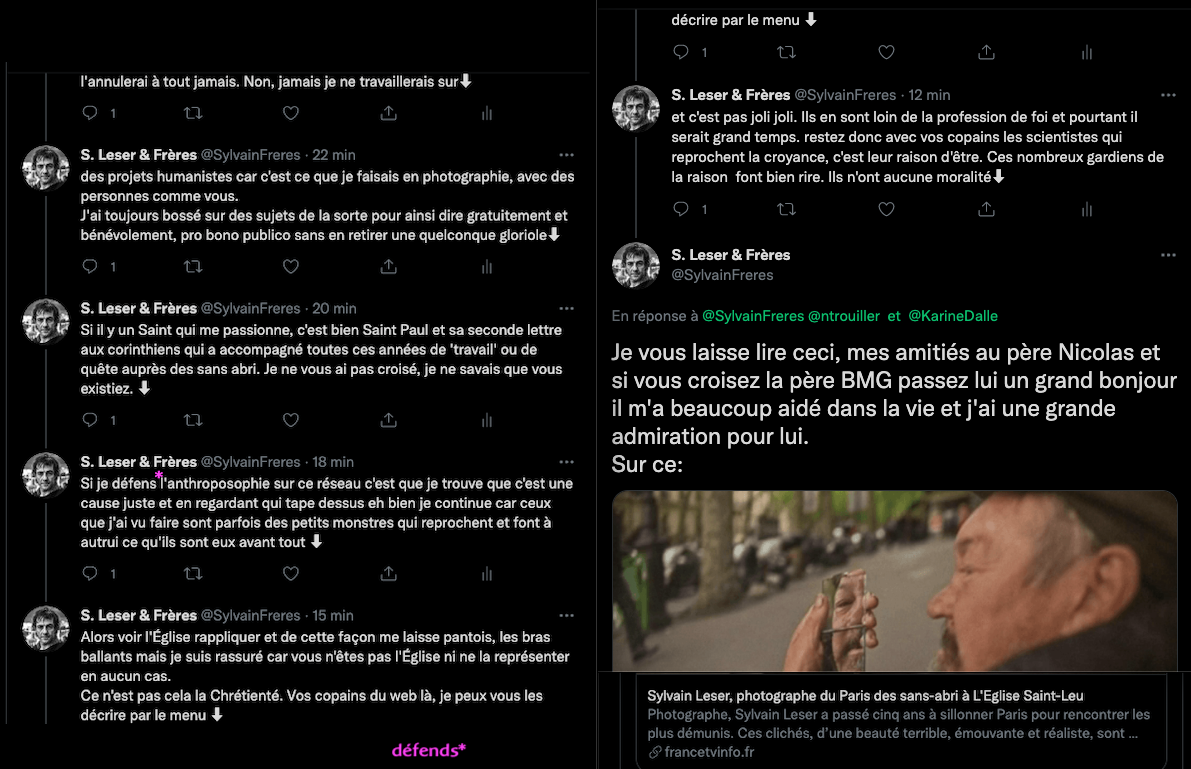Reply to the 20 min tweet about Saint Paul
Image resolution: width=1191 pixels, height=769 pixels.
pos(90,420)
